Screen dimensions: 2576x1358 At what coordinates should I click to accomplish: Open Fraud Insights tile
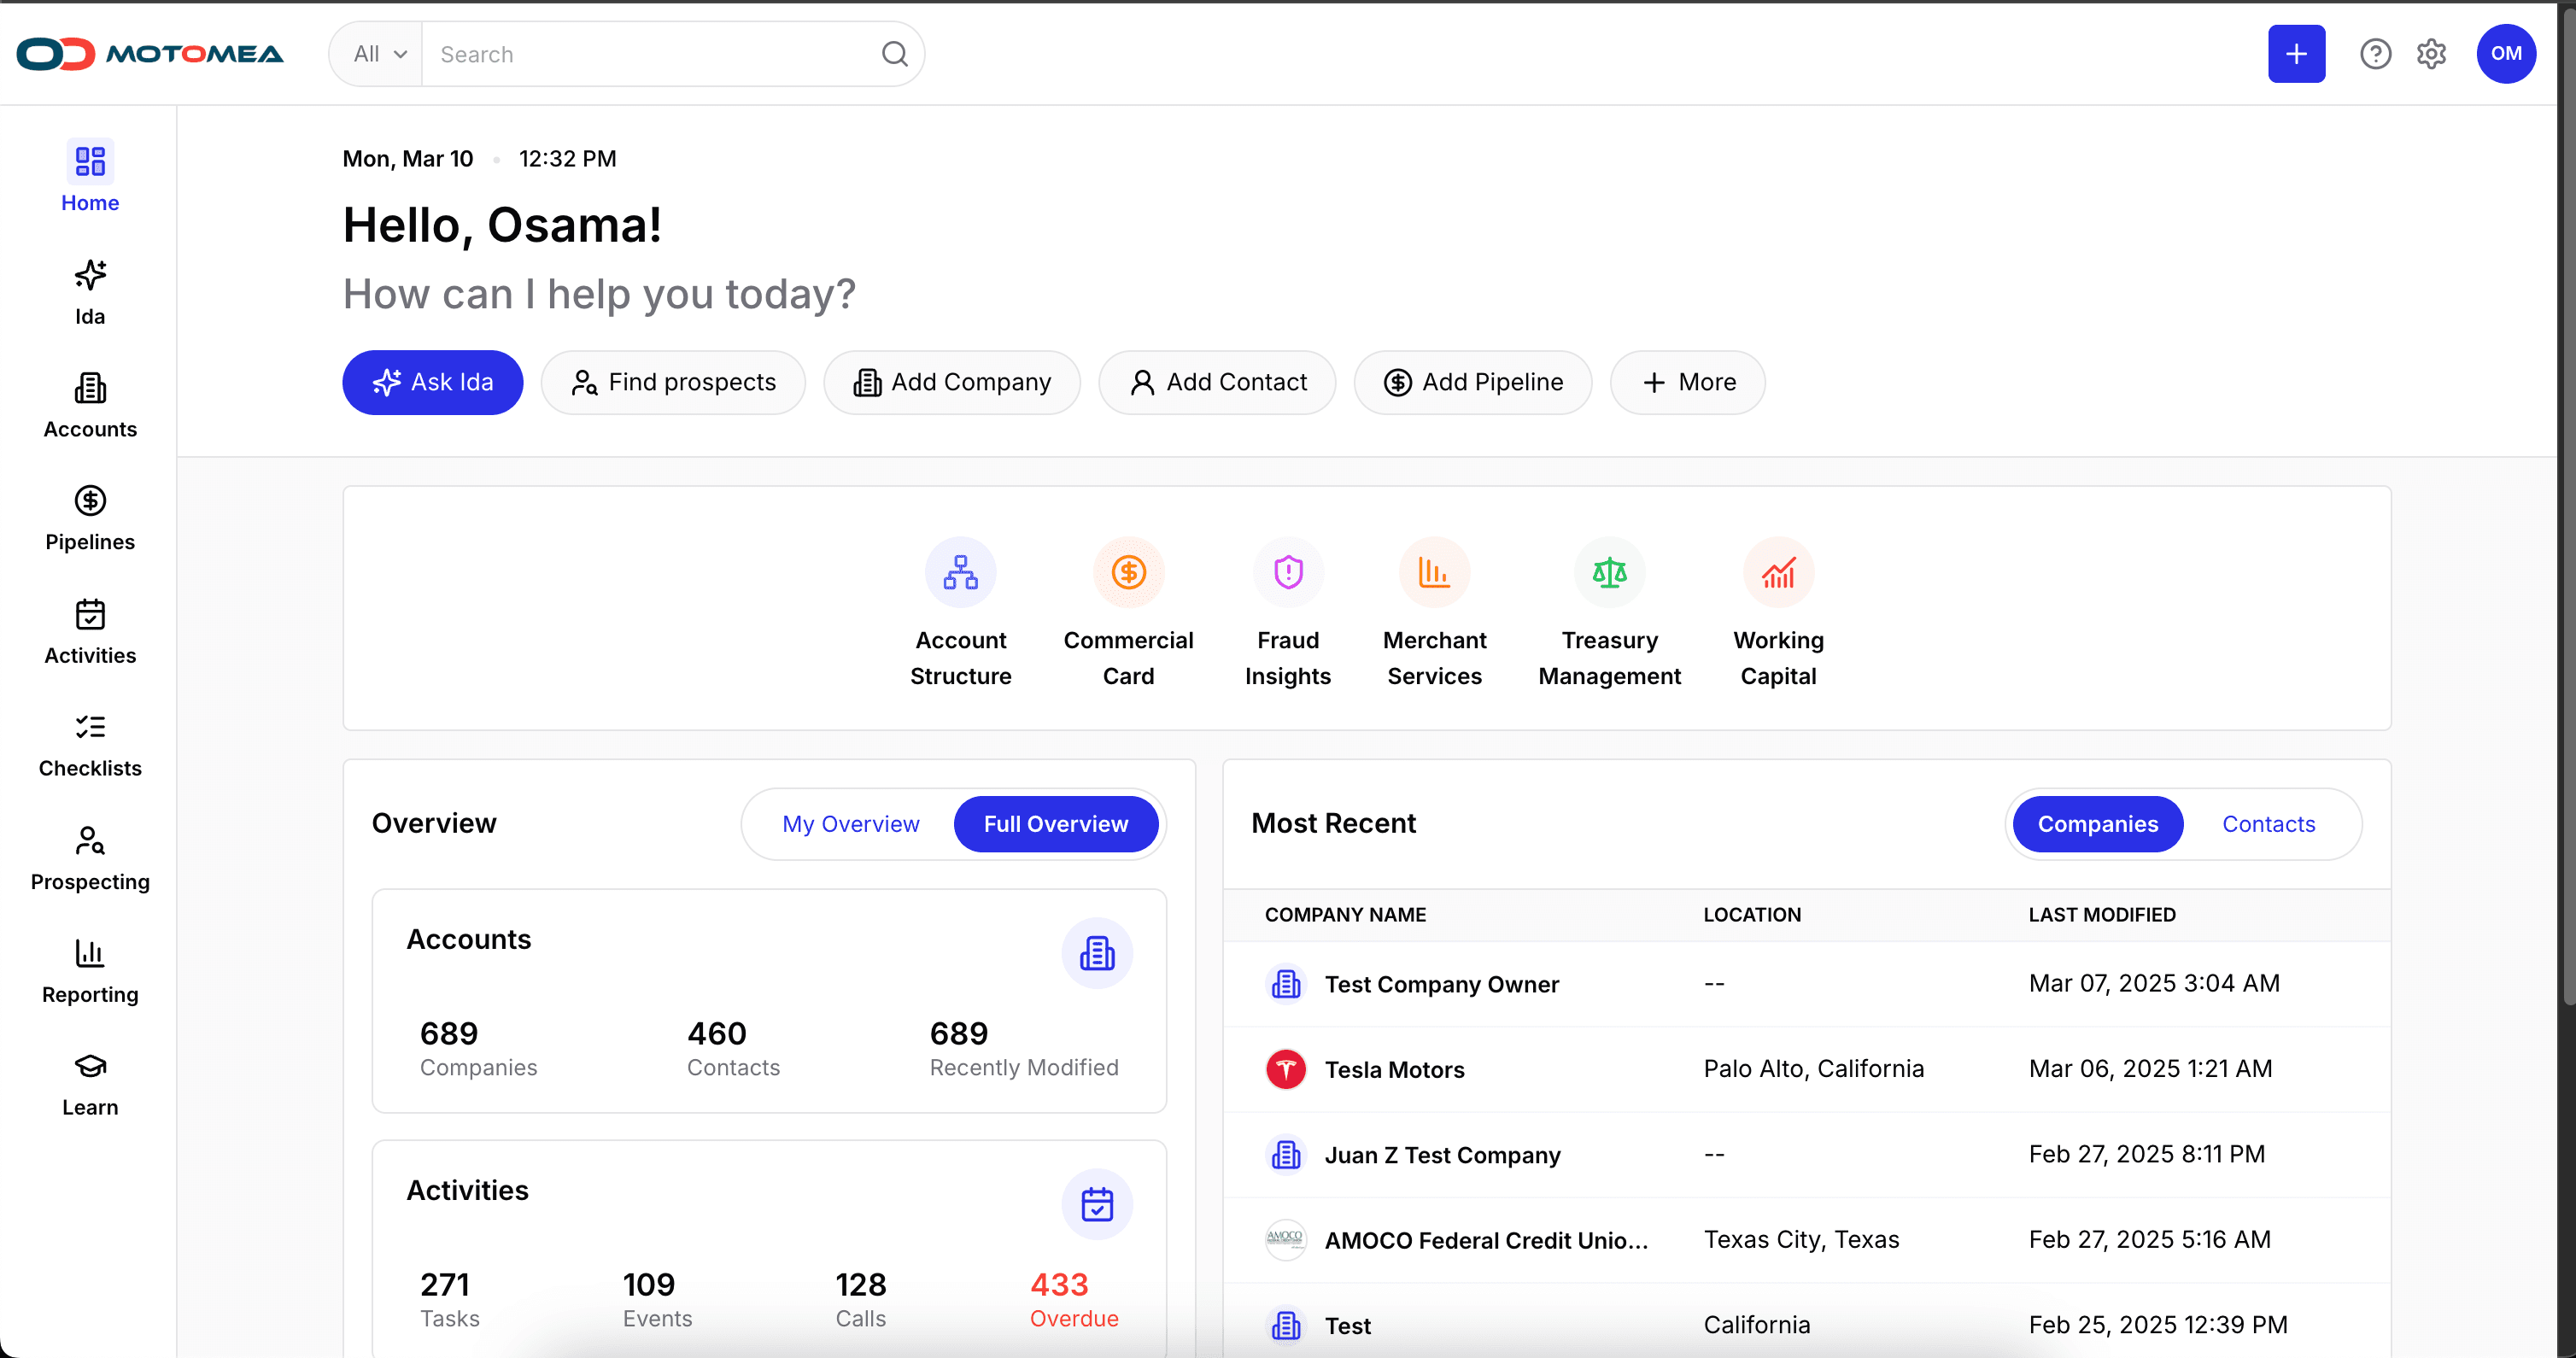(x=1288, y=612)
